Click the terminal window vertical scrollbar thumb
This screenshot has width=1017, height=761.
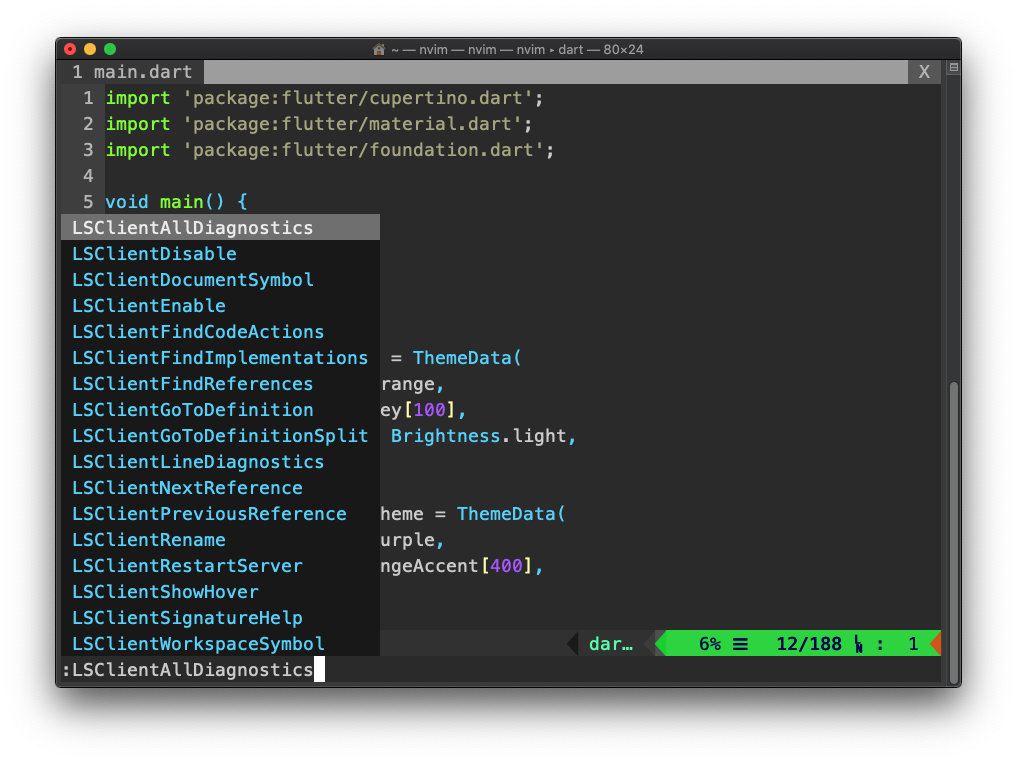pos(953,533)
